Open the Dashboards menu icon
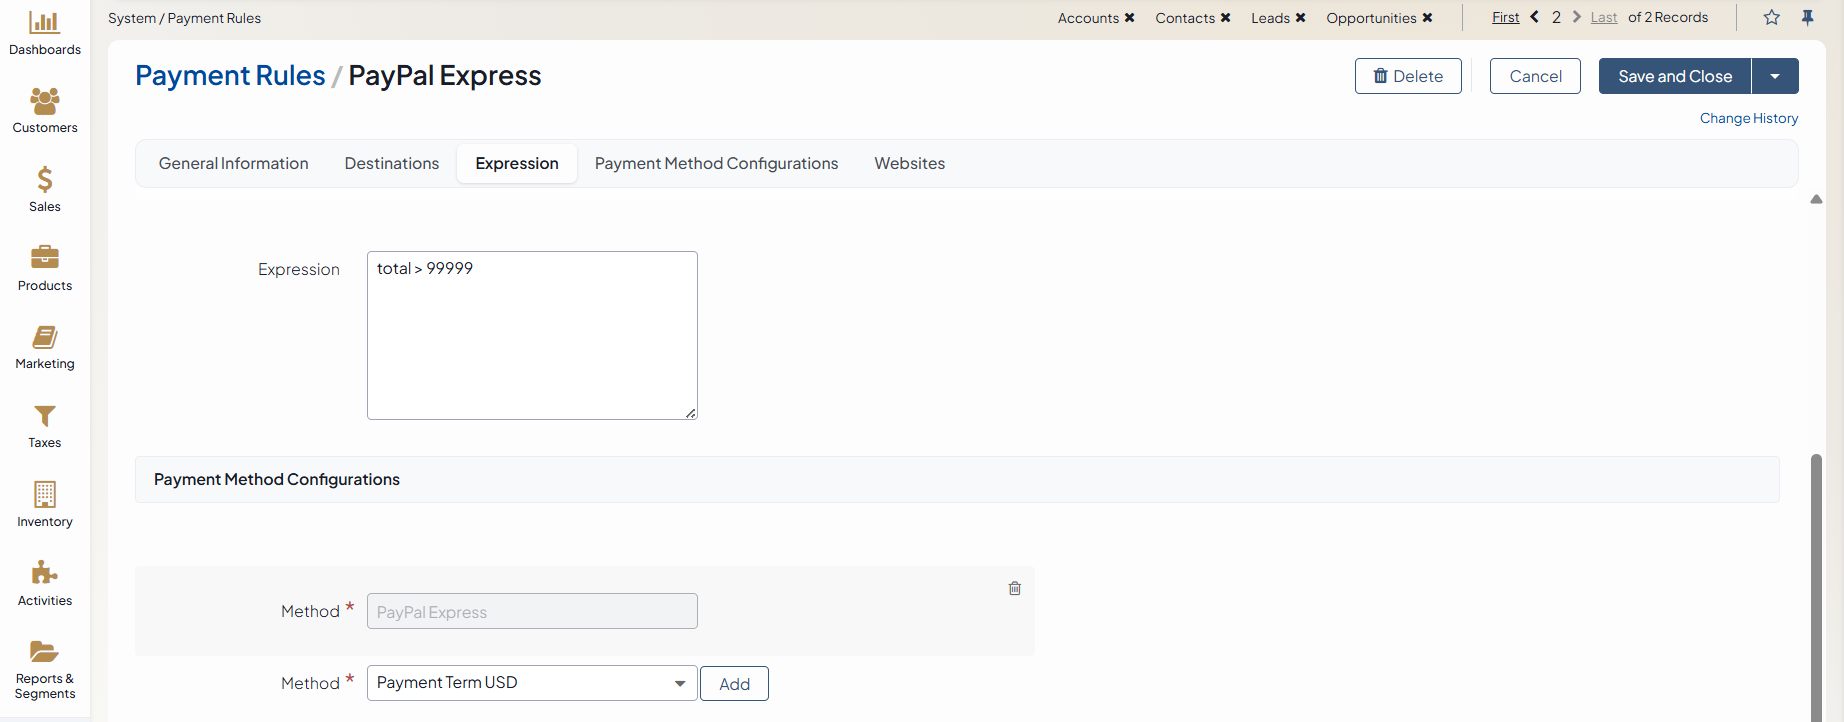Viewport: 1844px width, 722px height. click(x=45, y=22)
